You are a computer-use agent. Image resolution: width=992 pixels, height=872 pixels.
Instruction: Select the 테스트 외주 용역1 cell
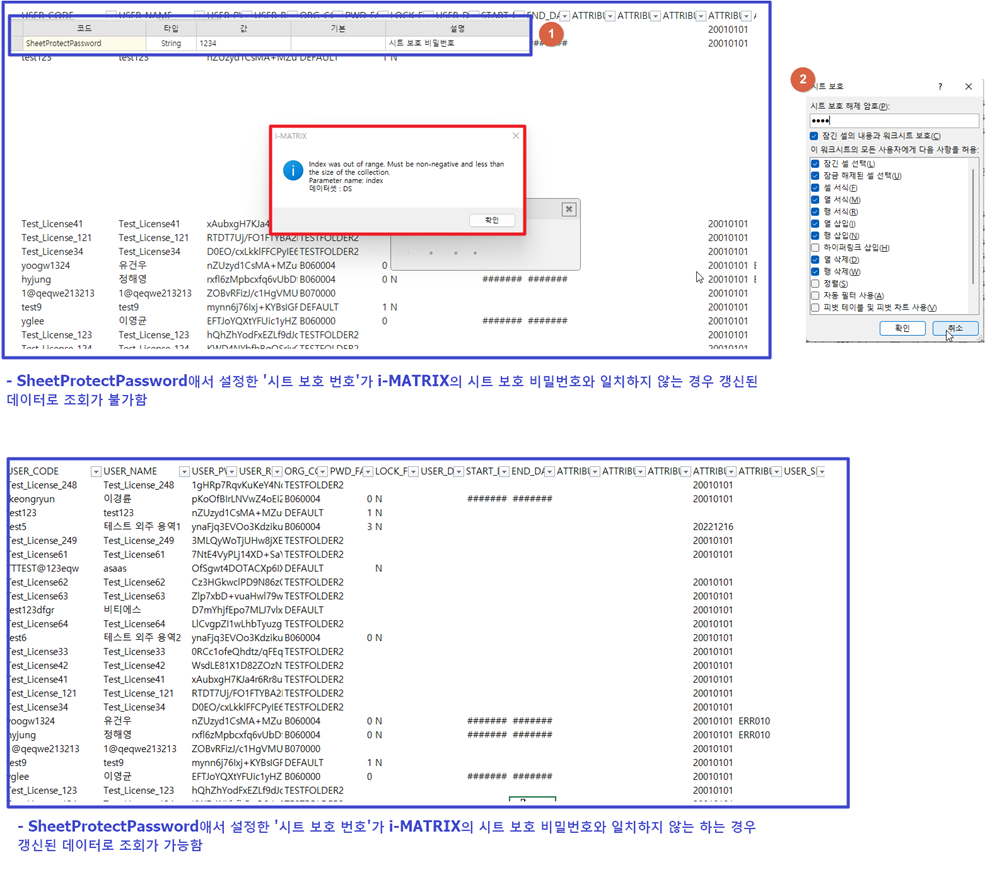point(142,526)
